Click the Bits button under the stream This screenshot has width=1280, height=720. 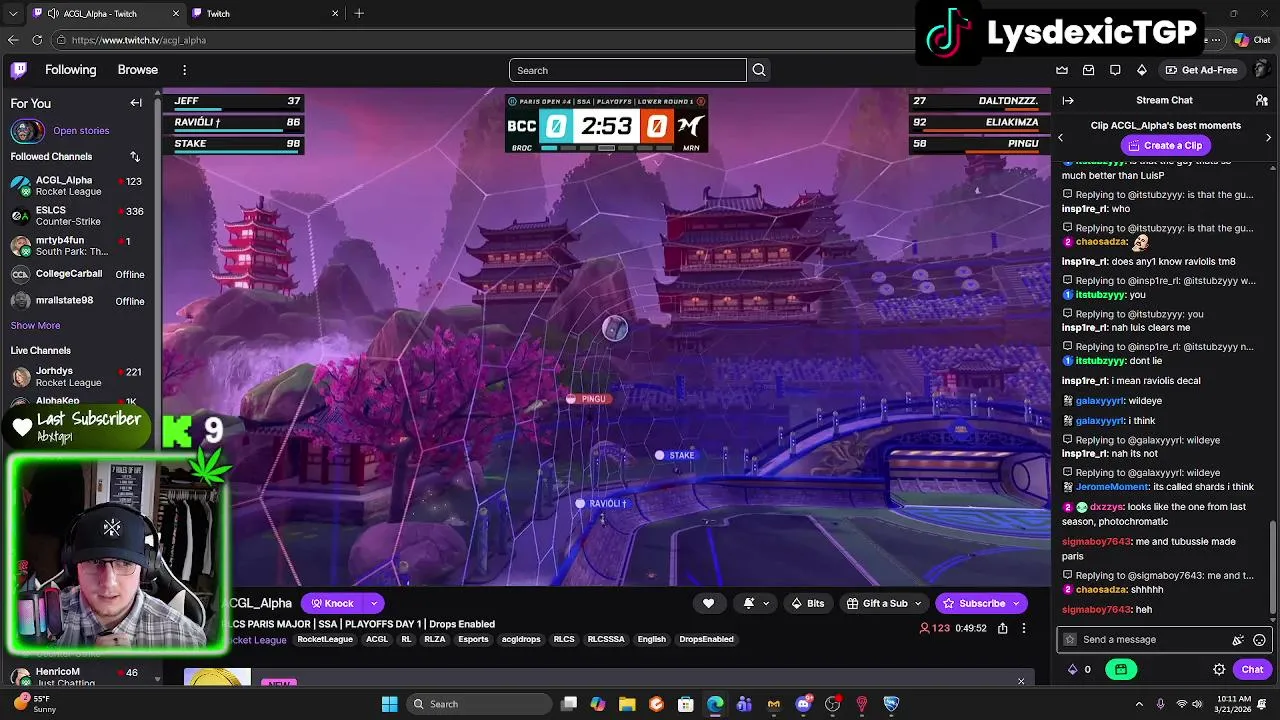tap(808, 603)
